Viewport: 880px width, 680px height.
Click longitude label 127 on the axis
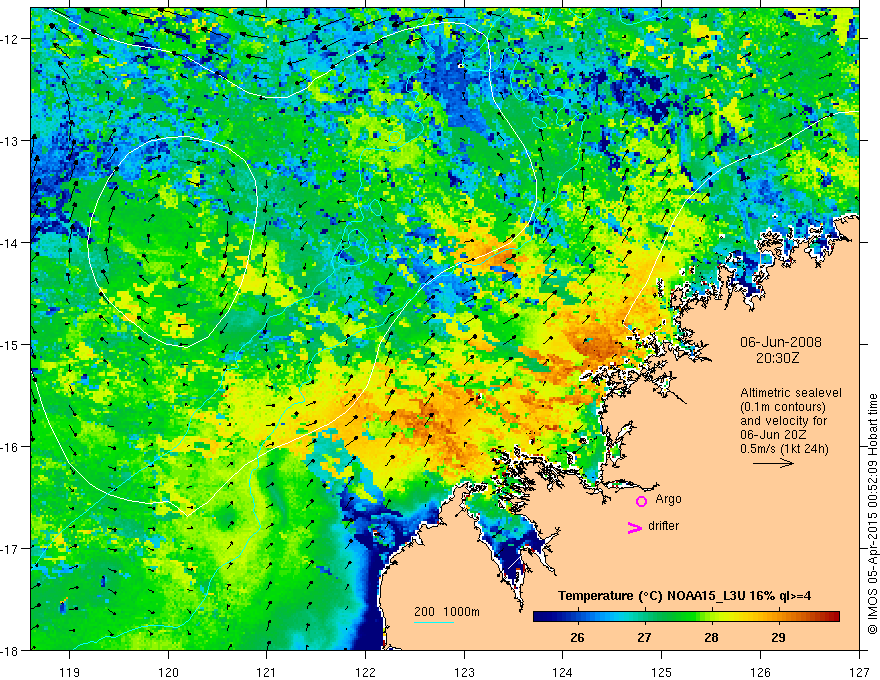point(859,672)
